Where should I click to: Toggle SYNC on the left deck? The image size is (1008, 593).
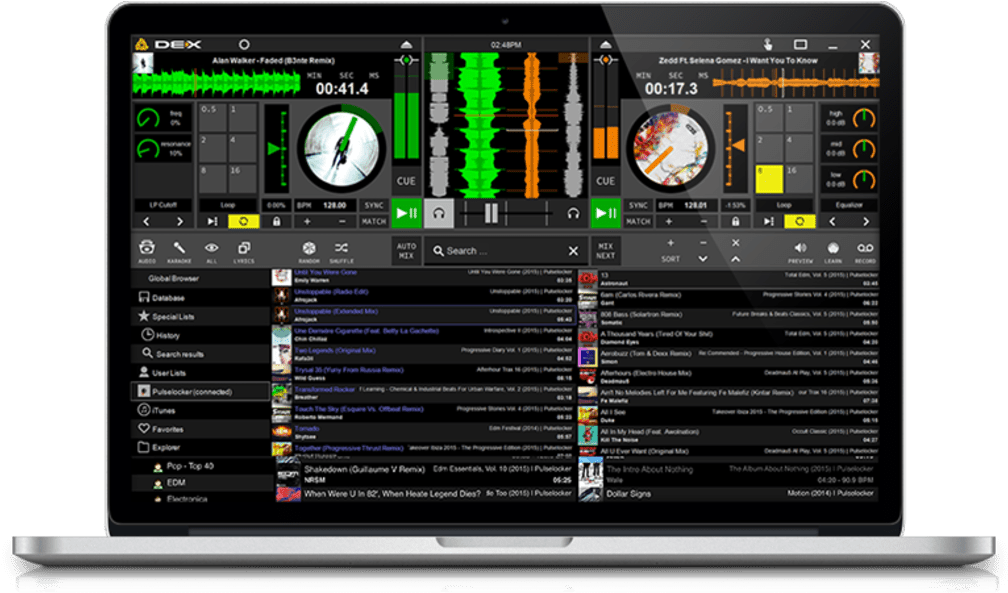(x=374, y=205)
